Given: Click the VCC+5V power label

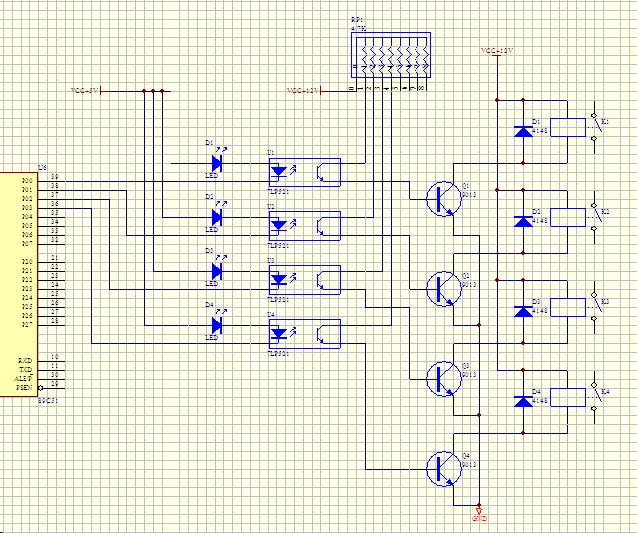Looking at the screenshot, I should [85, 91].
